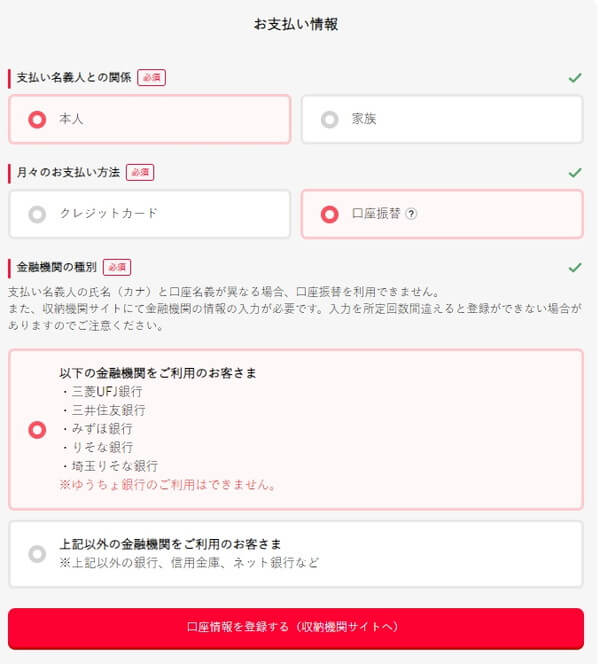Screen dimensions: 600x664
Task: Click green checkmark next to 支払い名義人との関係
Action: (x=575, y=77)
